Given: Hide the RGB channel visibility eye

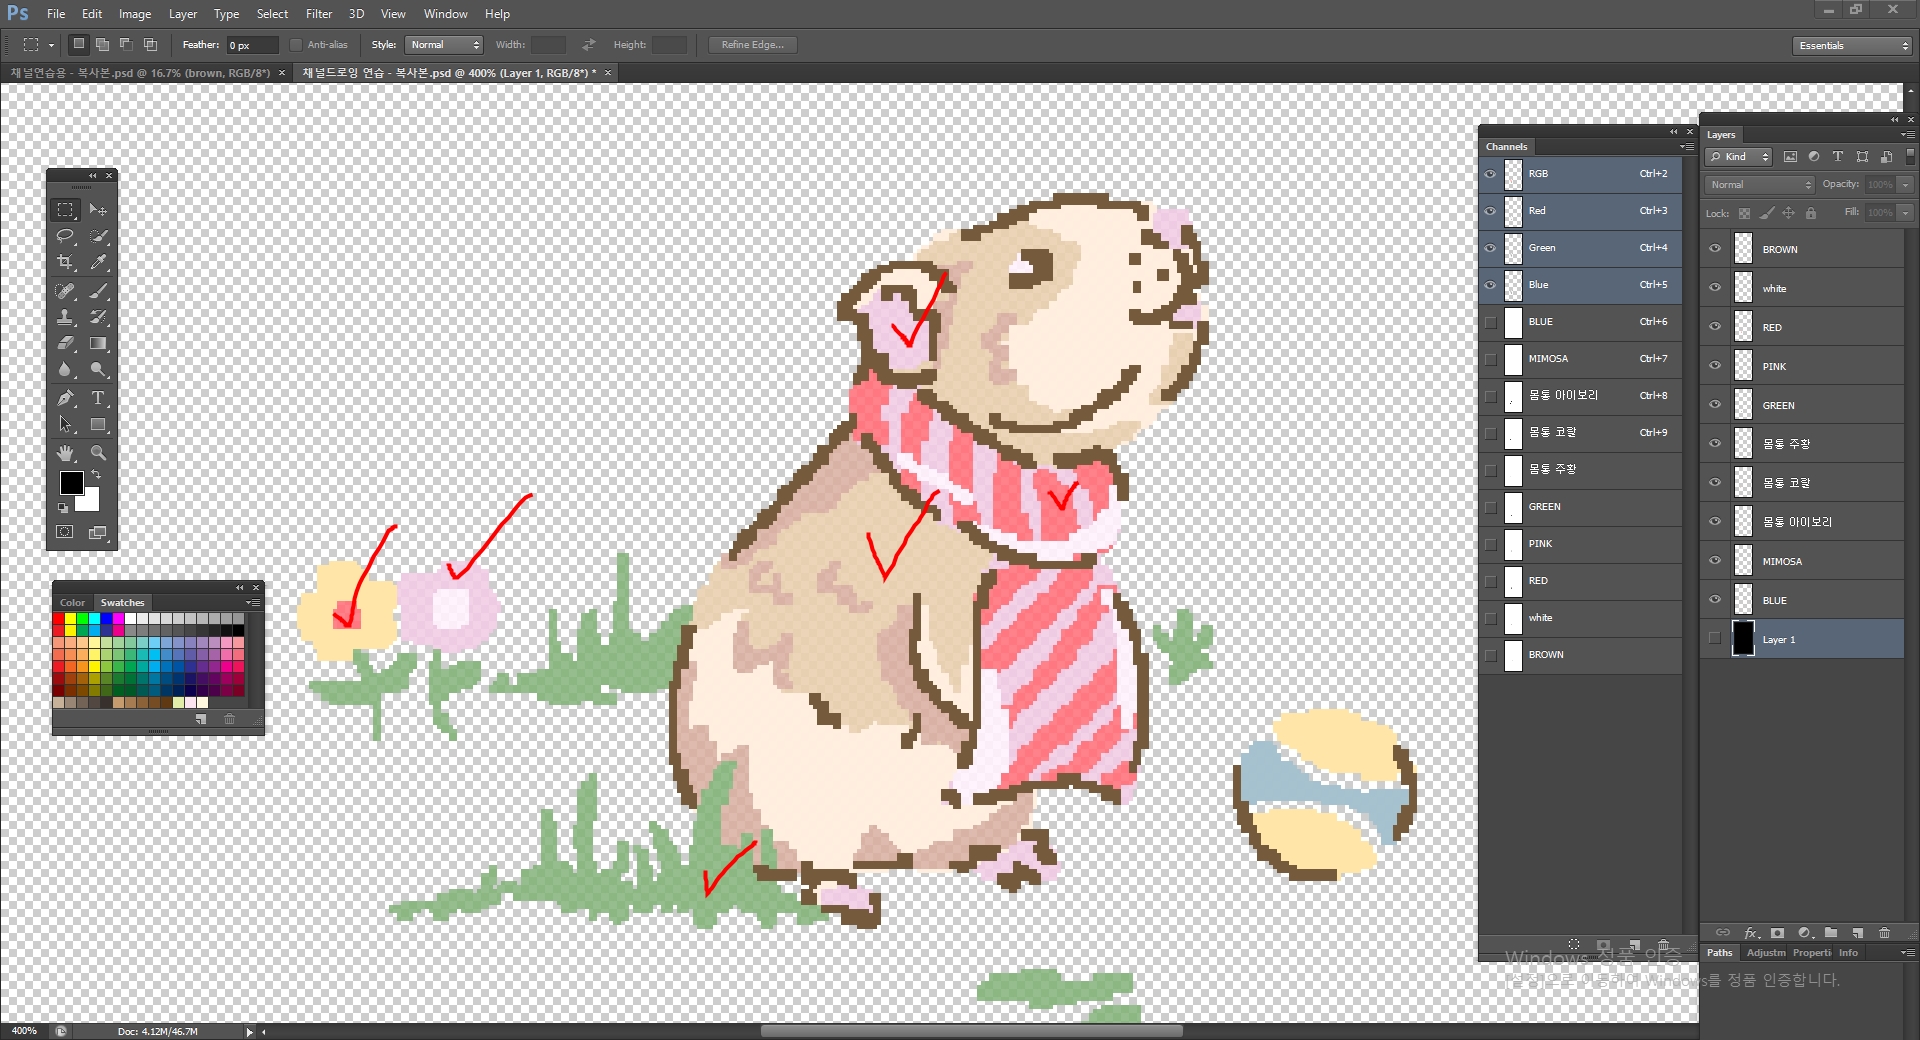Looking at the screenshot, I should coord(1490,174).
